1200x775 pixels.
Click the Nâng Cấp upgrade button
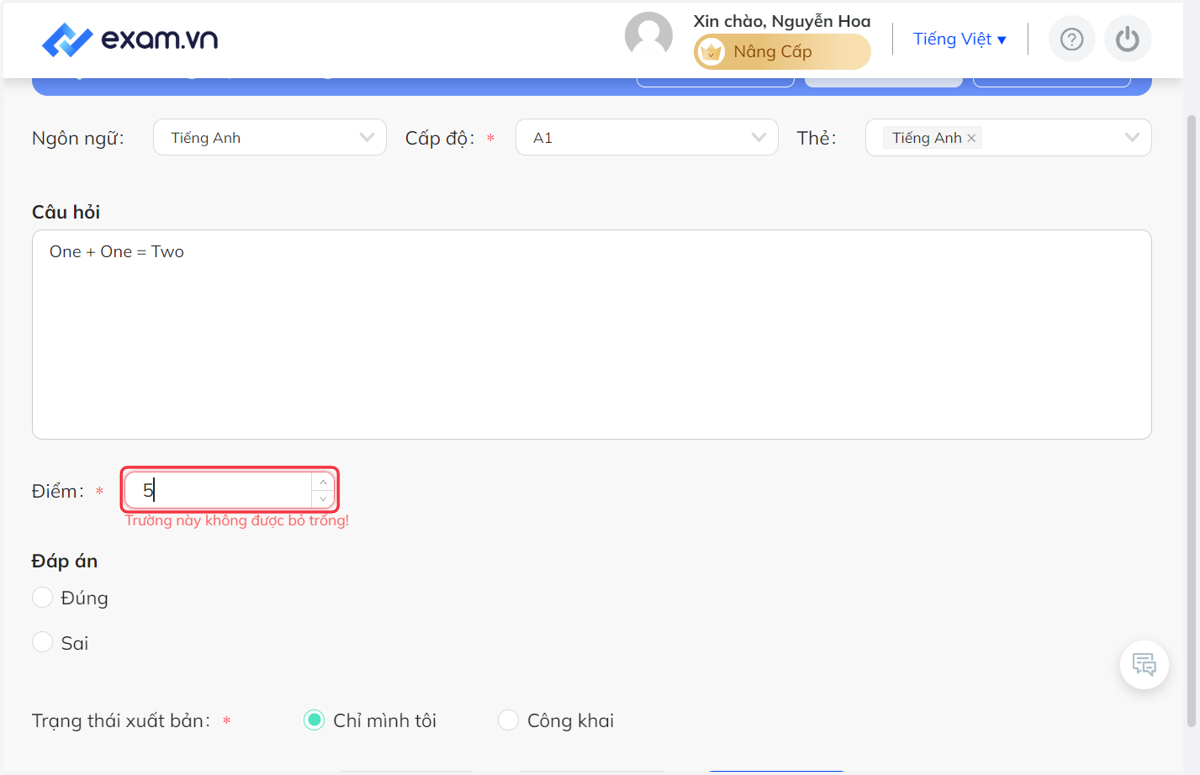(x=782, y=52)
